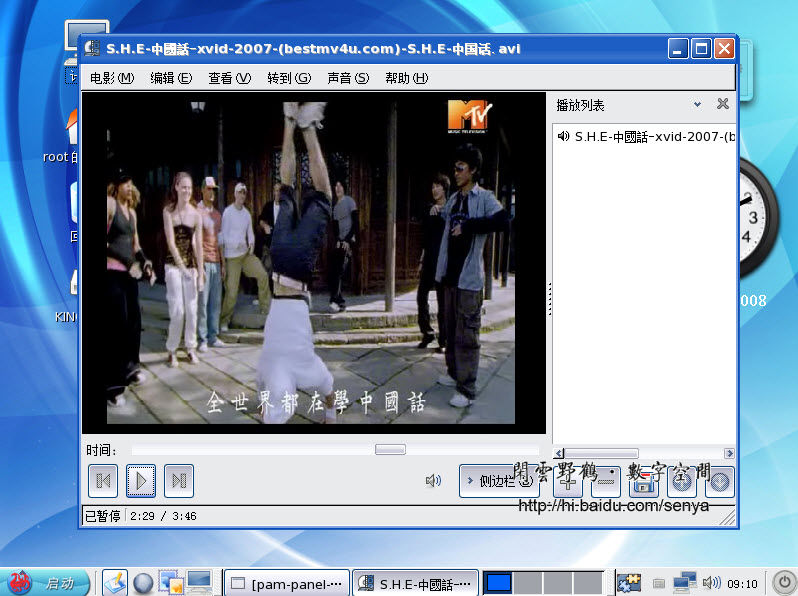Expand the 播放列表 sidebar dropdown arrow

click(x=697, y=104)
